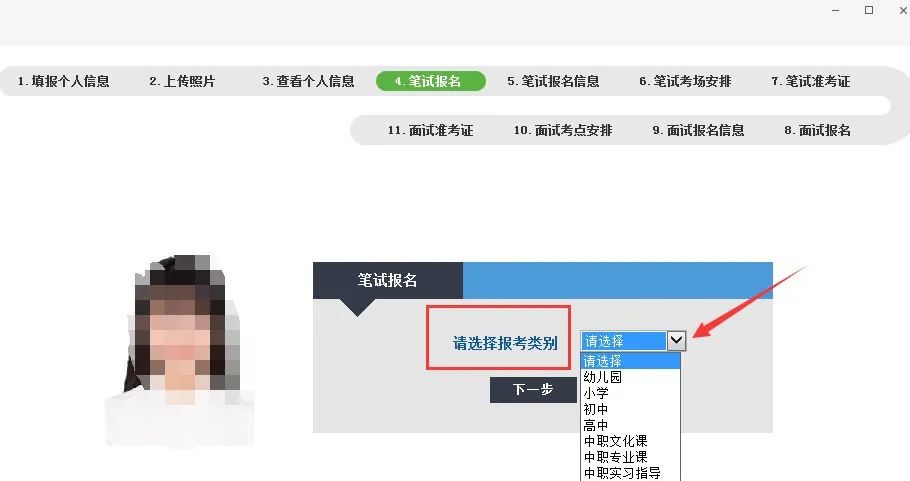Select the active step 4 笔试报名
The width and height of the screenshot is (910, 481).
(x=431, y=81)
